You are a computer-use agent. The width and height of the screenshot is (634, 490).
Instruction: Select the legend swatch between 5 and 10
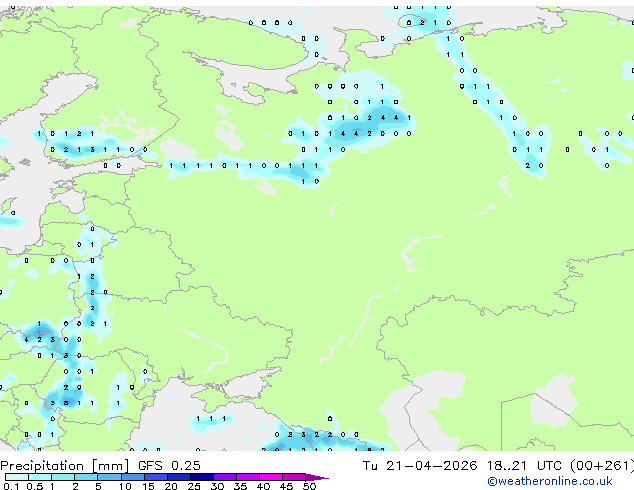tap(109, 477)
